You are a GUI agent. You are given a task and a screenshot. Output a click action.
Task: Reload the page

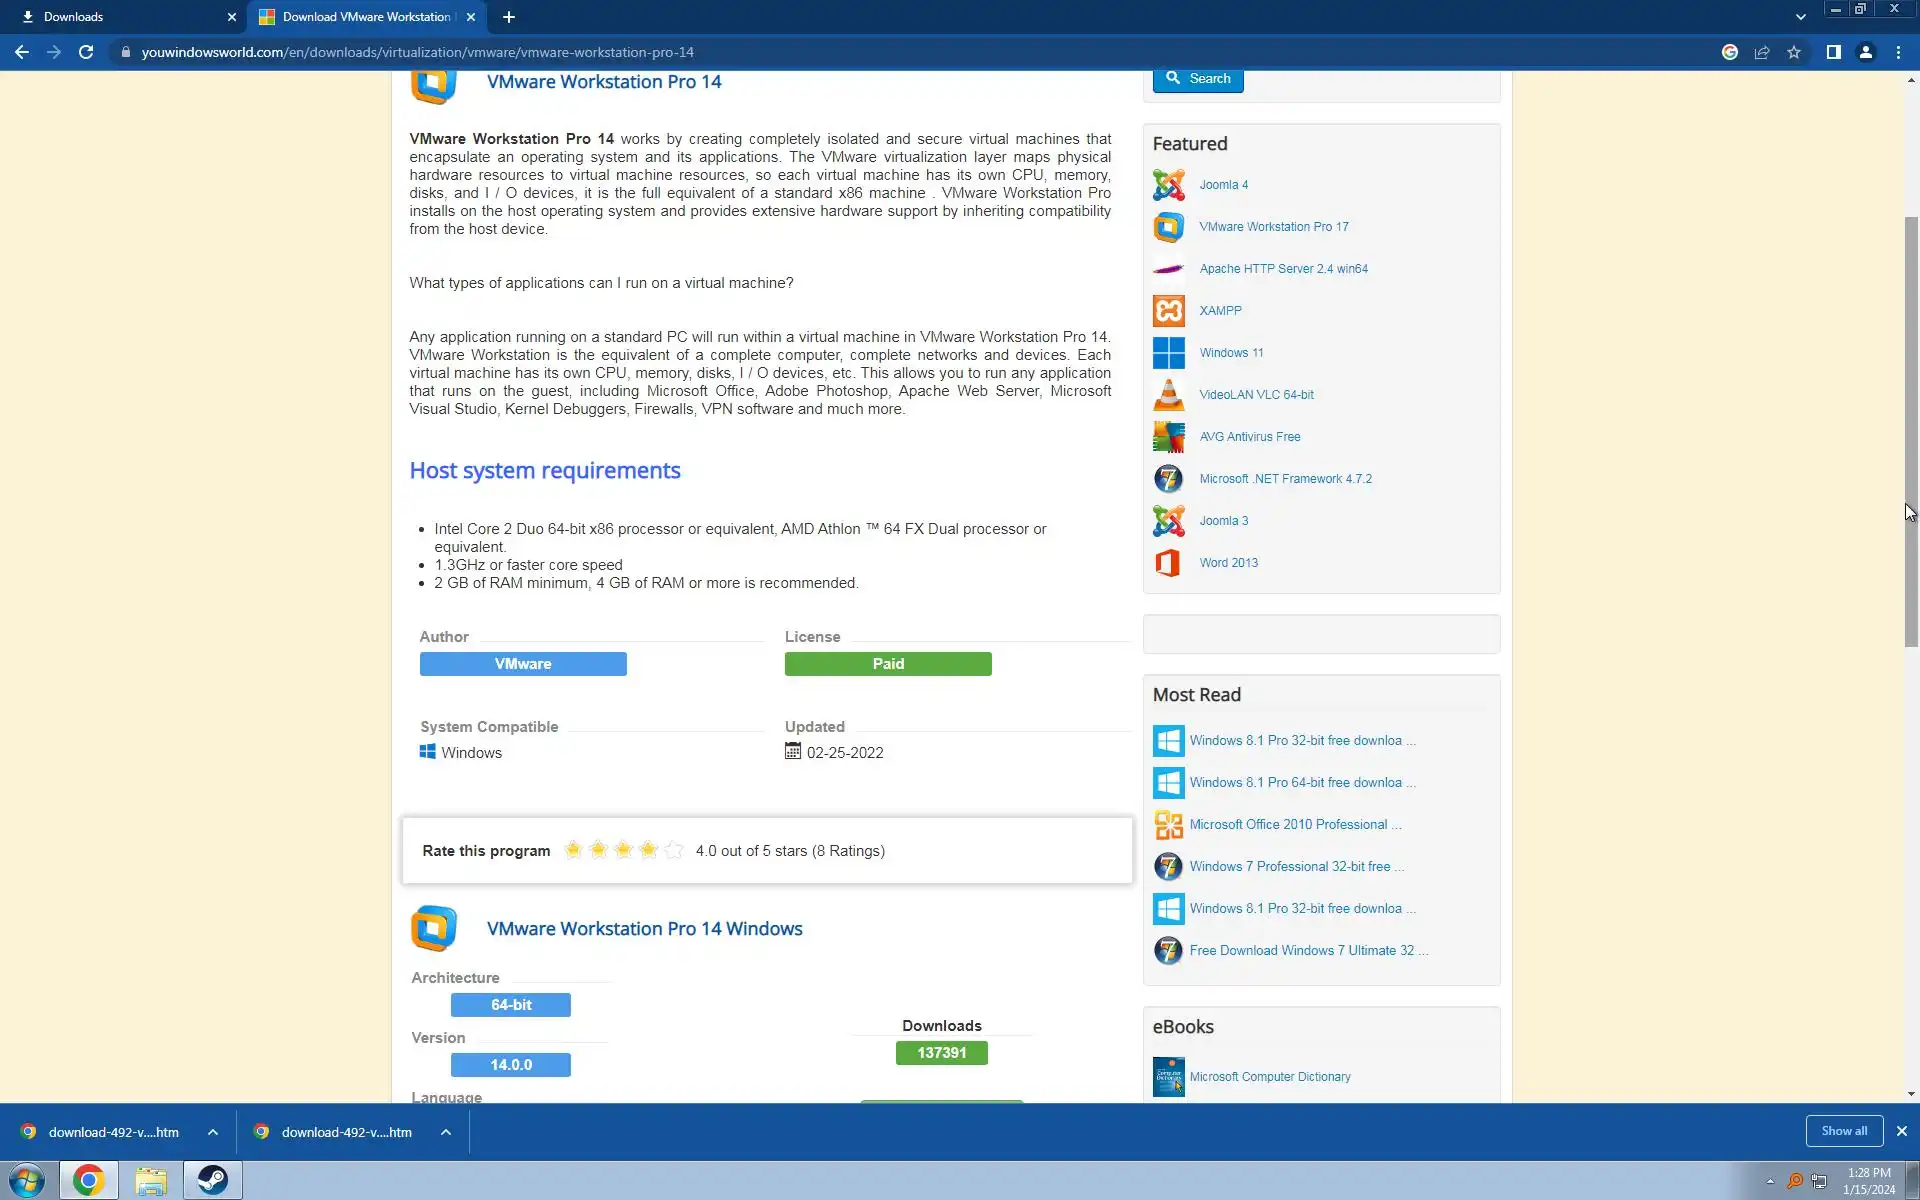(86, 52)
